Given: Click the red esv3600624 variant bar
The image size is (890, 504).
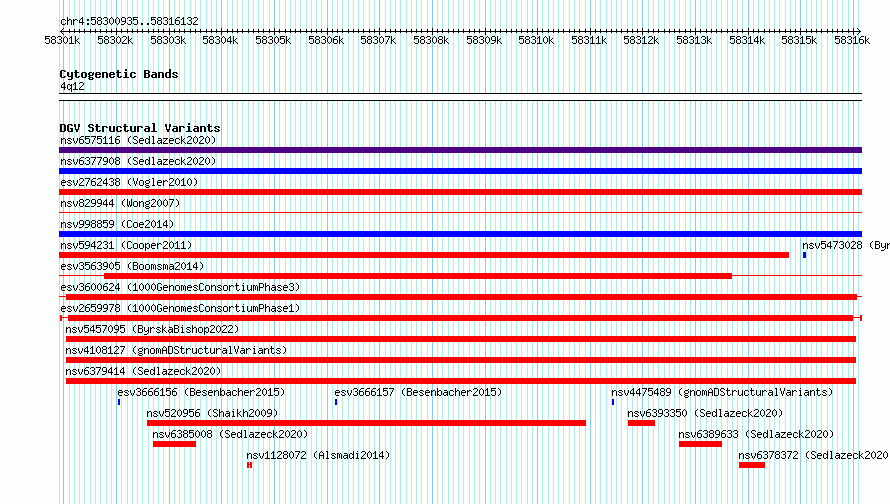Looking at the screenshot, I should [x=461, y=297].
